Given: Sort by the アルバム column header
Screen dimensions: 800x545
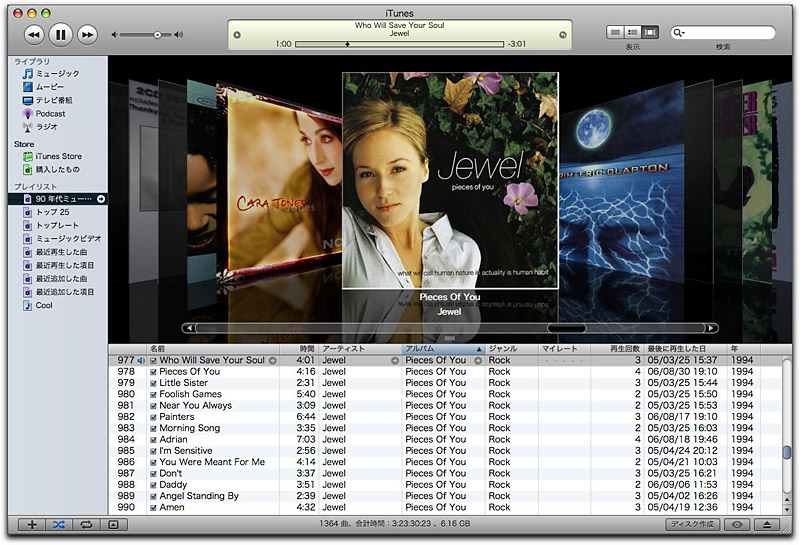Looking at the screenshot, I should click(x=440, y=348).
